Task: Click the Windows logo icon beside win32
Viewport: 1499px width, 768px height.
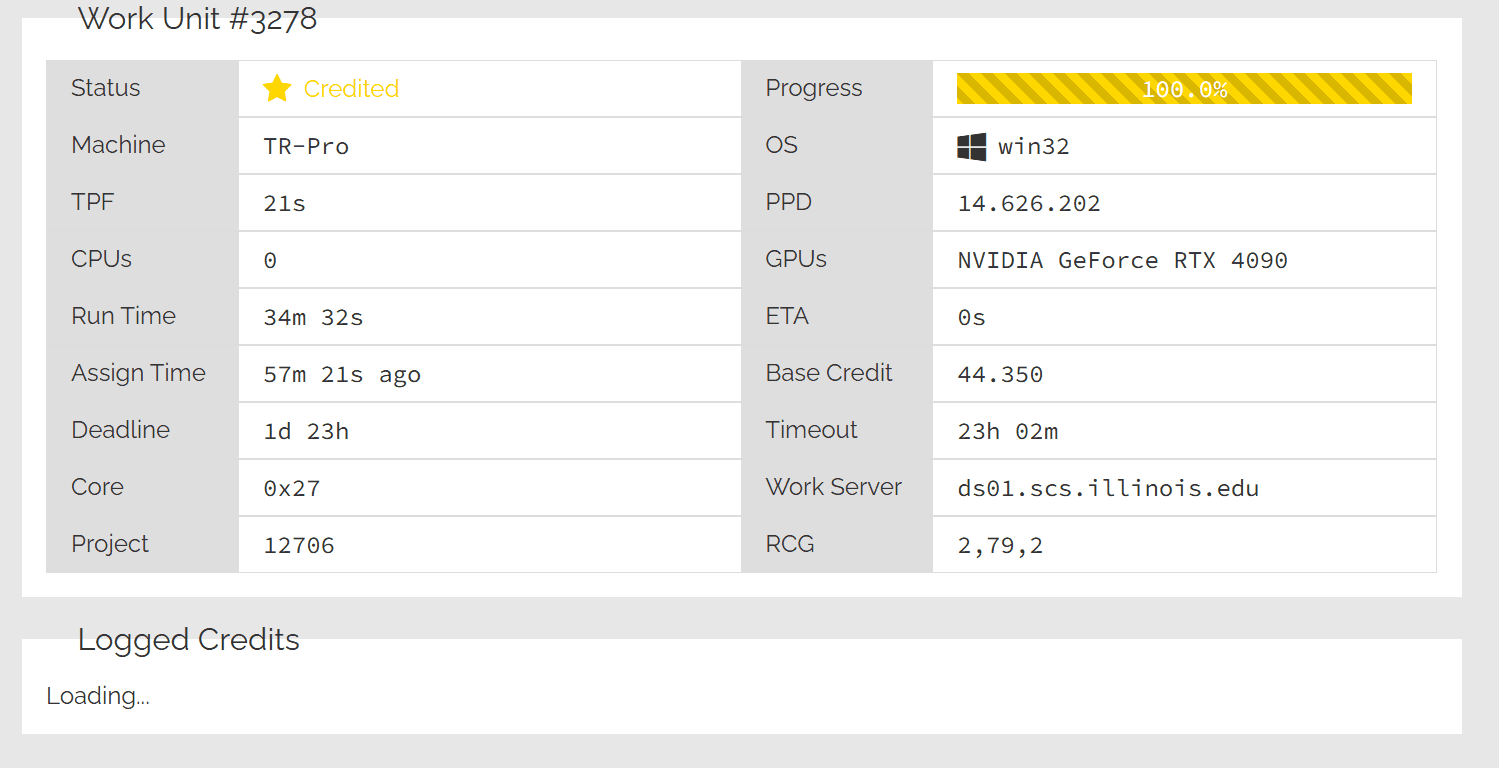Action: pyautogui.click(x=971, y=147)
